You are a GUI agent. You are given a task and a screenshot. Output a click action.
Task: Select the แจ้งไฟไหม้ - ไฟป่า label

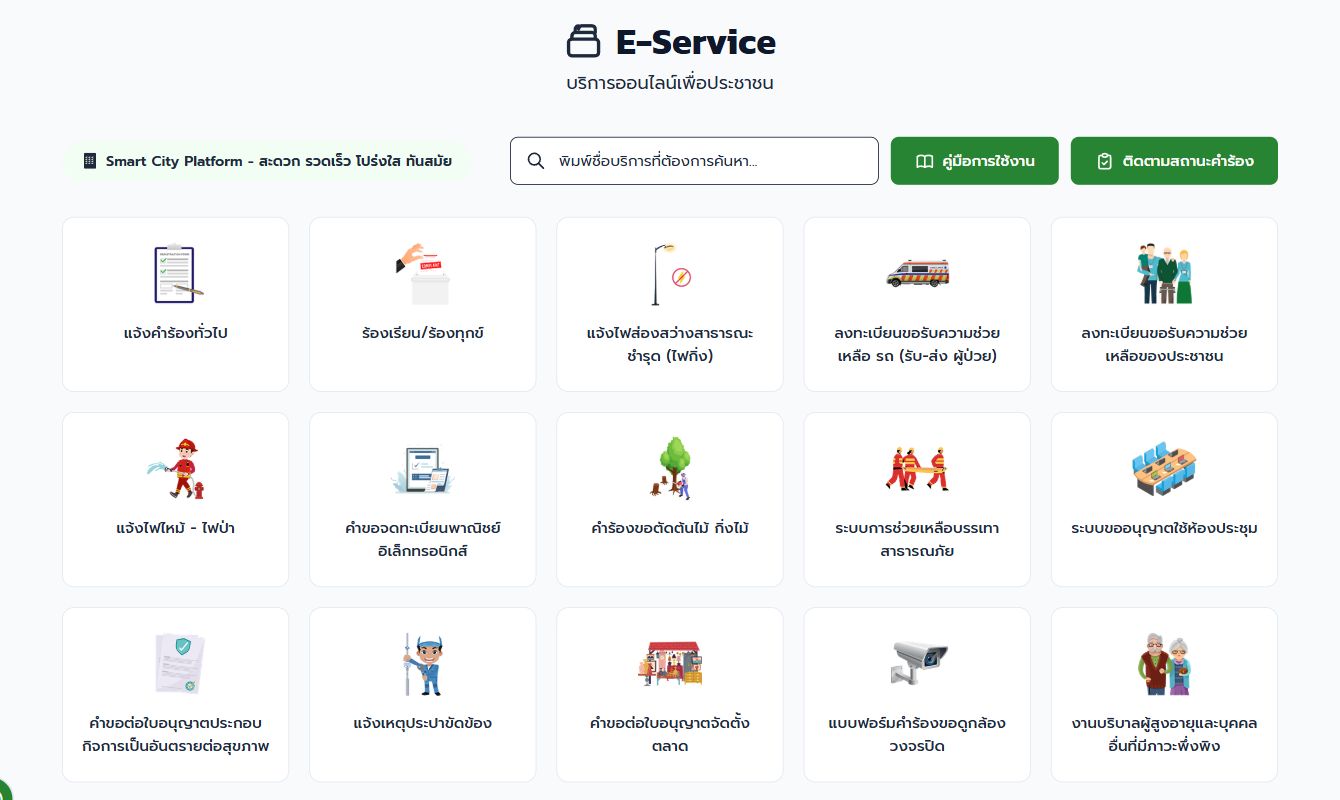coord(176,528)
